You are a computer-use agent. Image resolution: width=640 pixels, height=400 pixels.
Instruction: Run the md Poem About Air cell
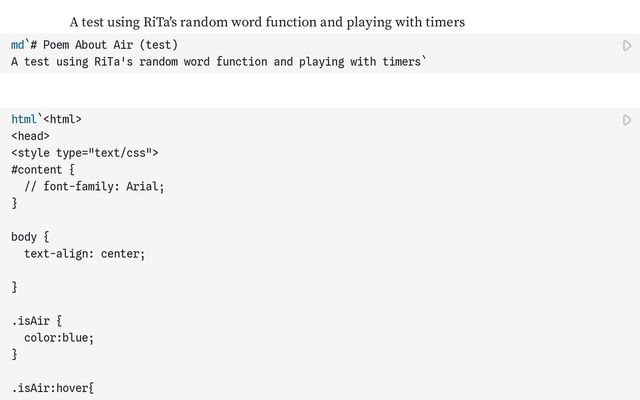(x=627, y=46)
